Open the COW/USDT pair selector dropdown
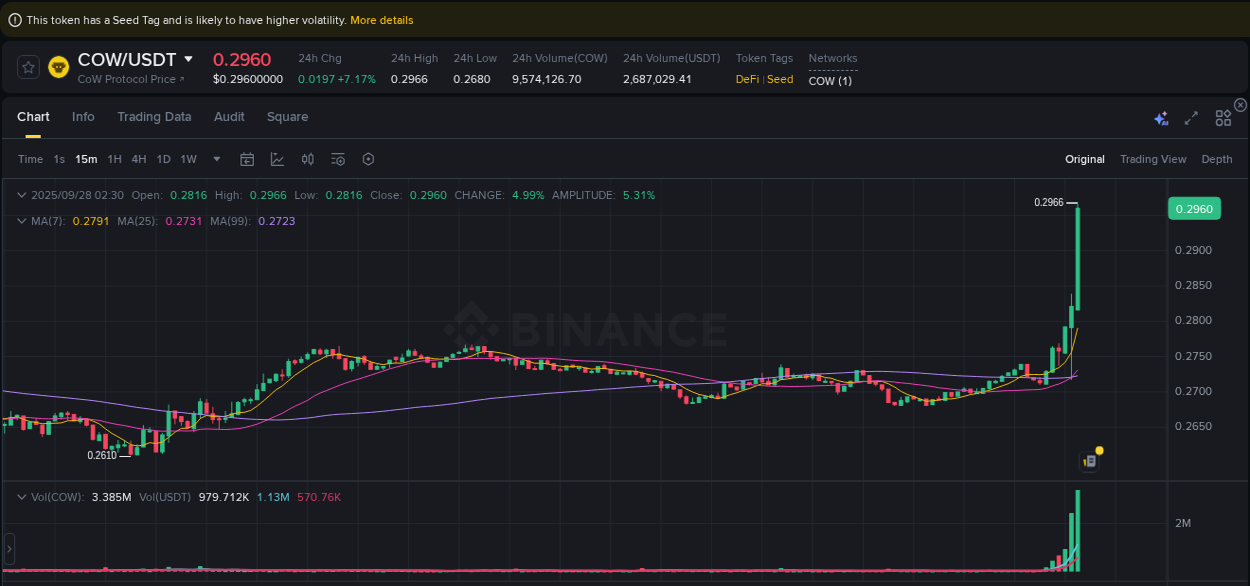The height and width of the screenshot is (586, 1250). tap(188, 59)
